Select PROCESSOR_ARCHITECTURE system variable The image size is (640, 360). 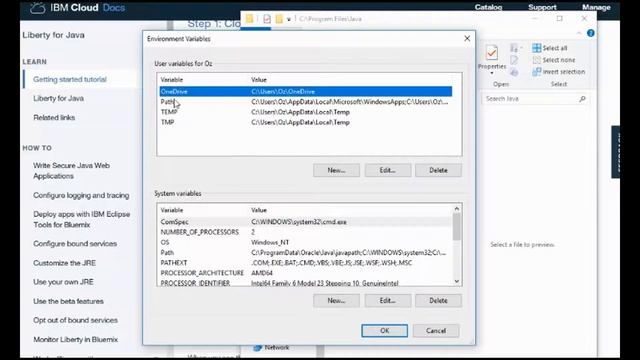305,273
